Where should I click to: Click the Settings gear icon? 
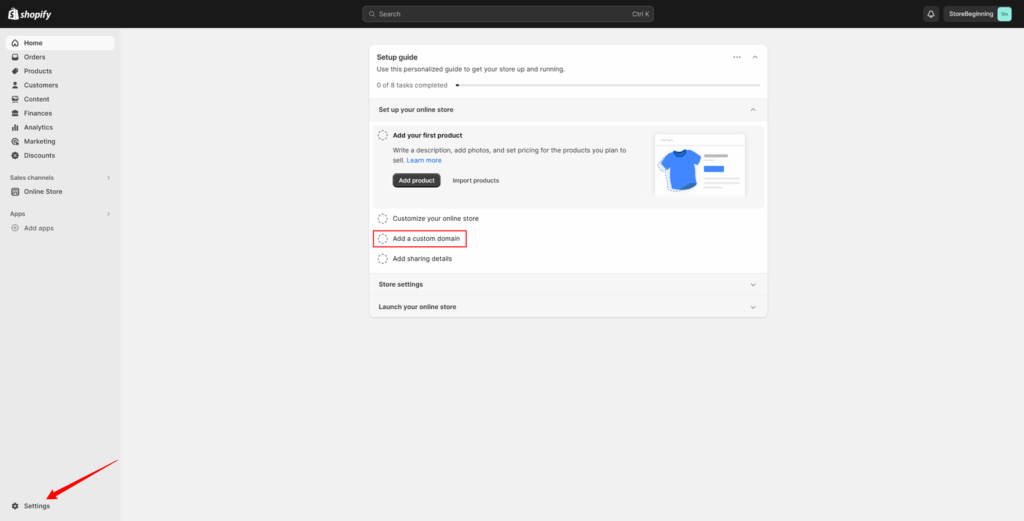pyautogui.click(x=15, y=506)
